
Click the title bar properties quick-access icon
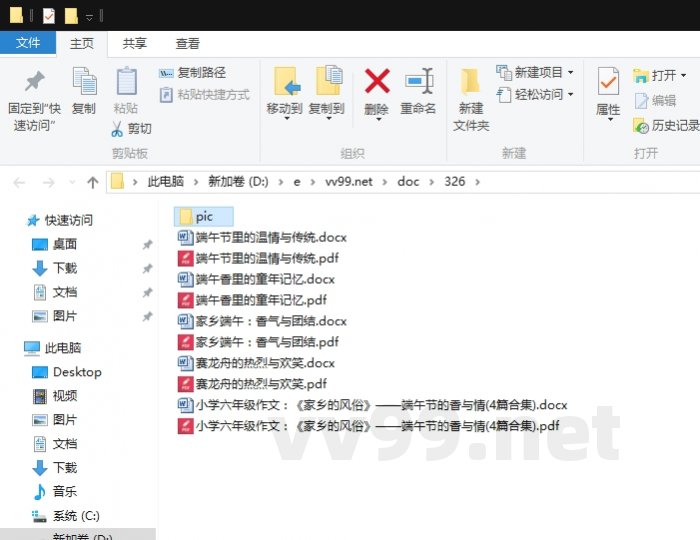click(x=49, y=17)
